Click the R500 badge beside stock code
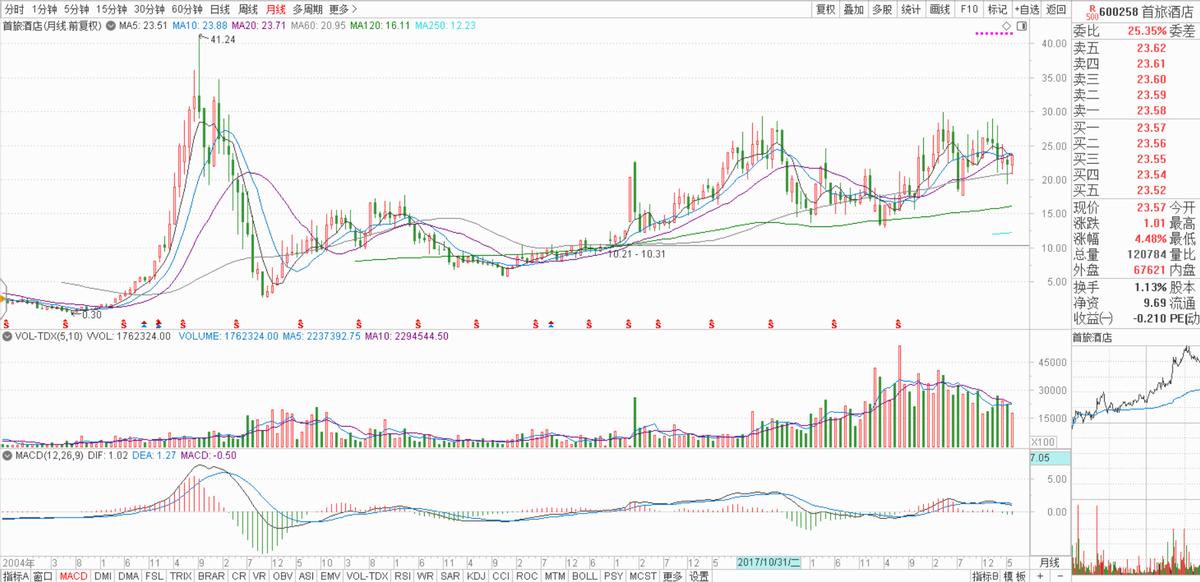The height and width of the screenshot is (582, 1200). (1092, 10)
